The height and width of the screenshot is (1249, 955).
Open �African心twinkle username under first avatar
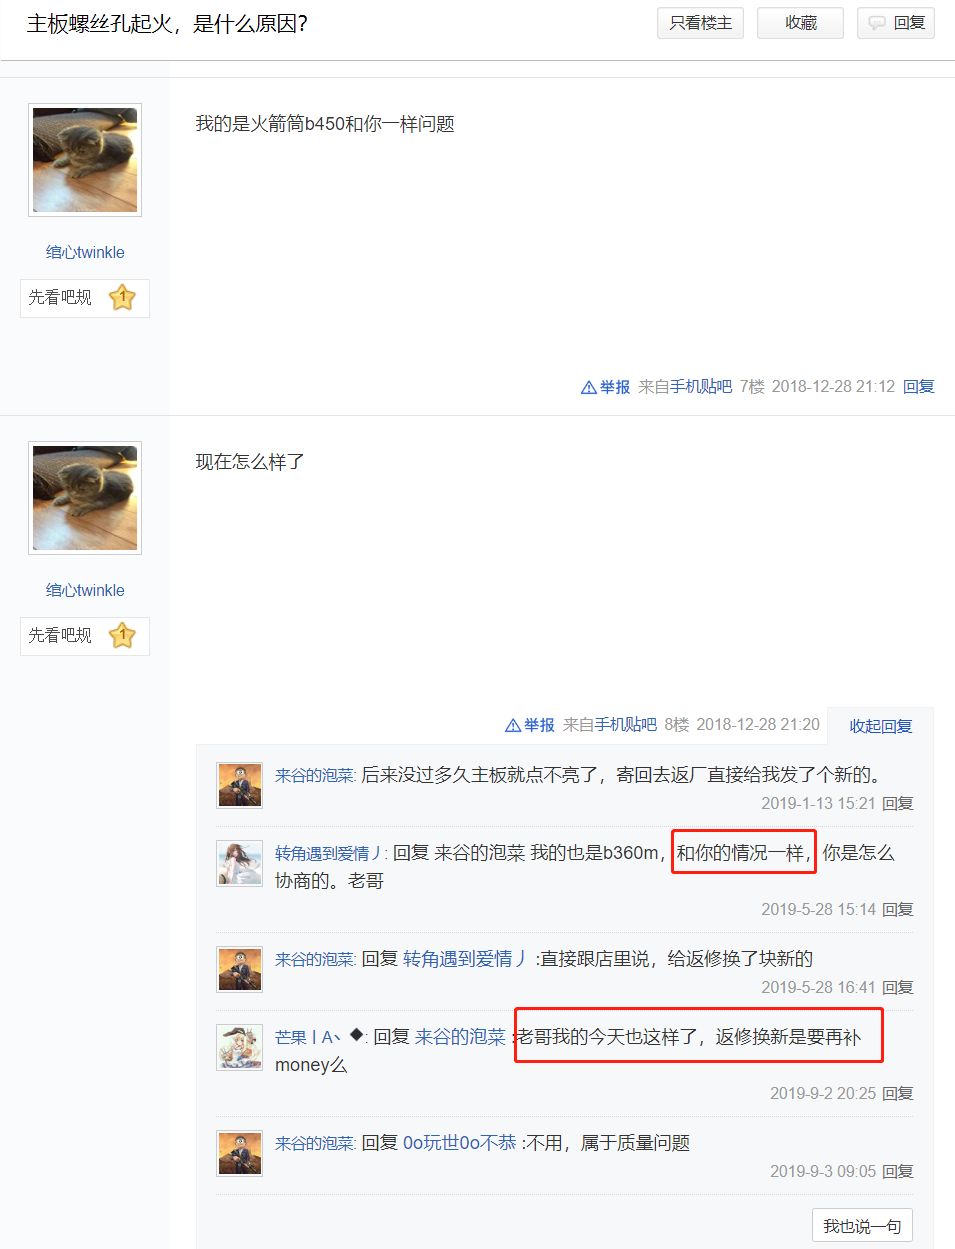click(85, 252)
